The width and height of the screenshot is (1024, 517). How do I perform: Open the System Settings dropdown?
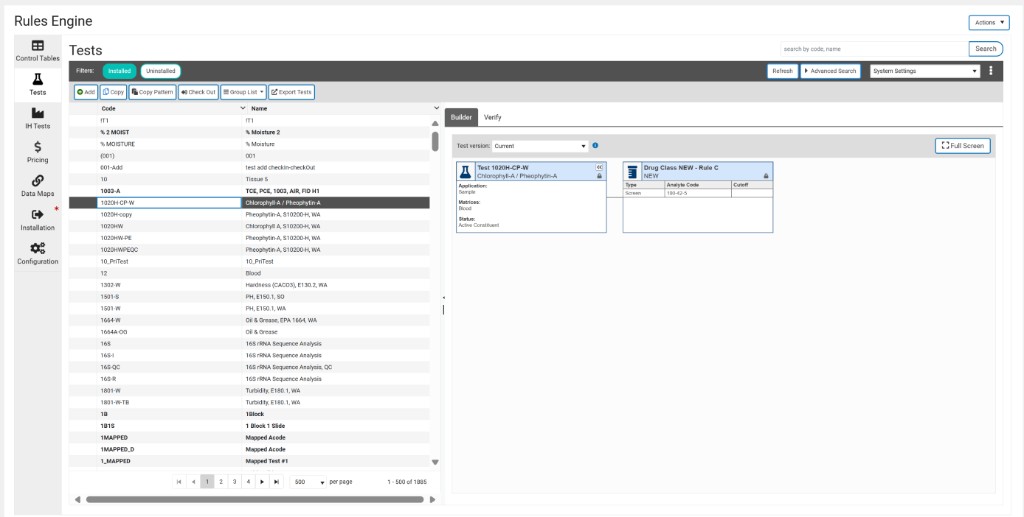(925, 70)
